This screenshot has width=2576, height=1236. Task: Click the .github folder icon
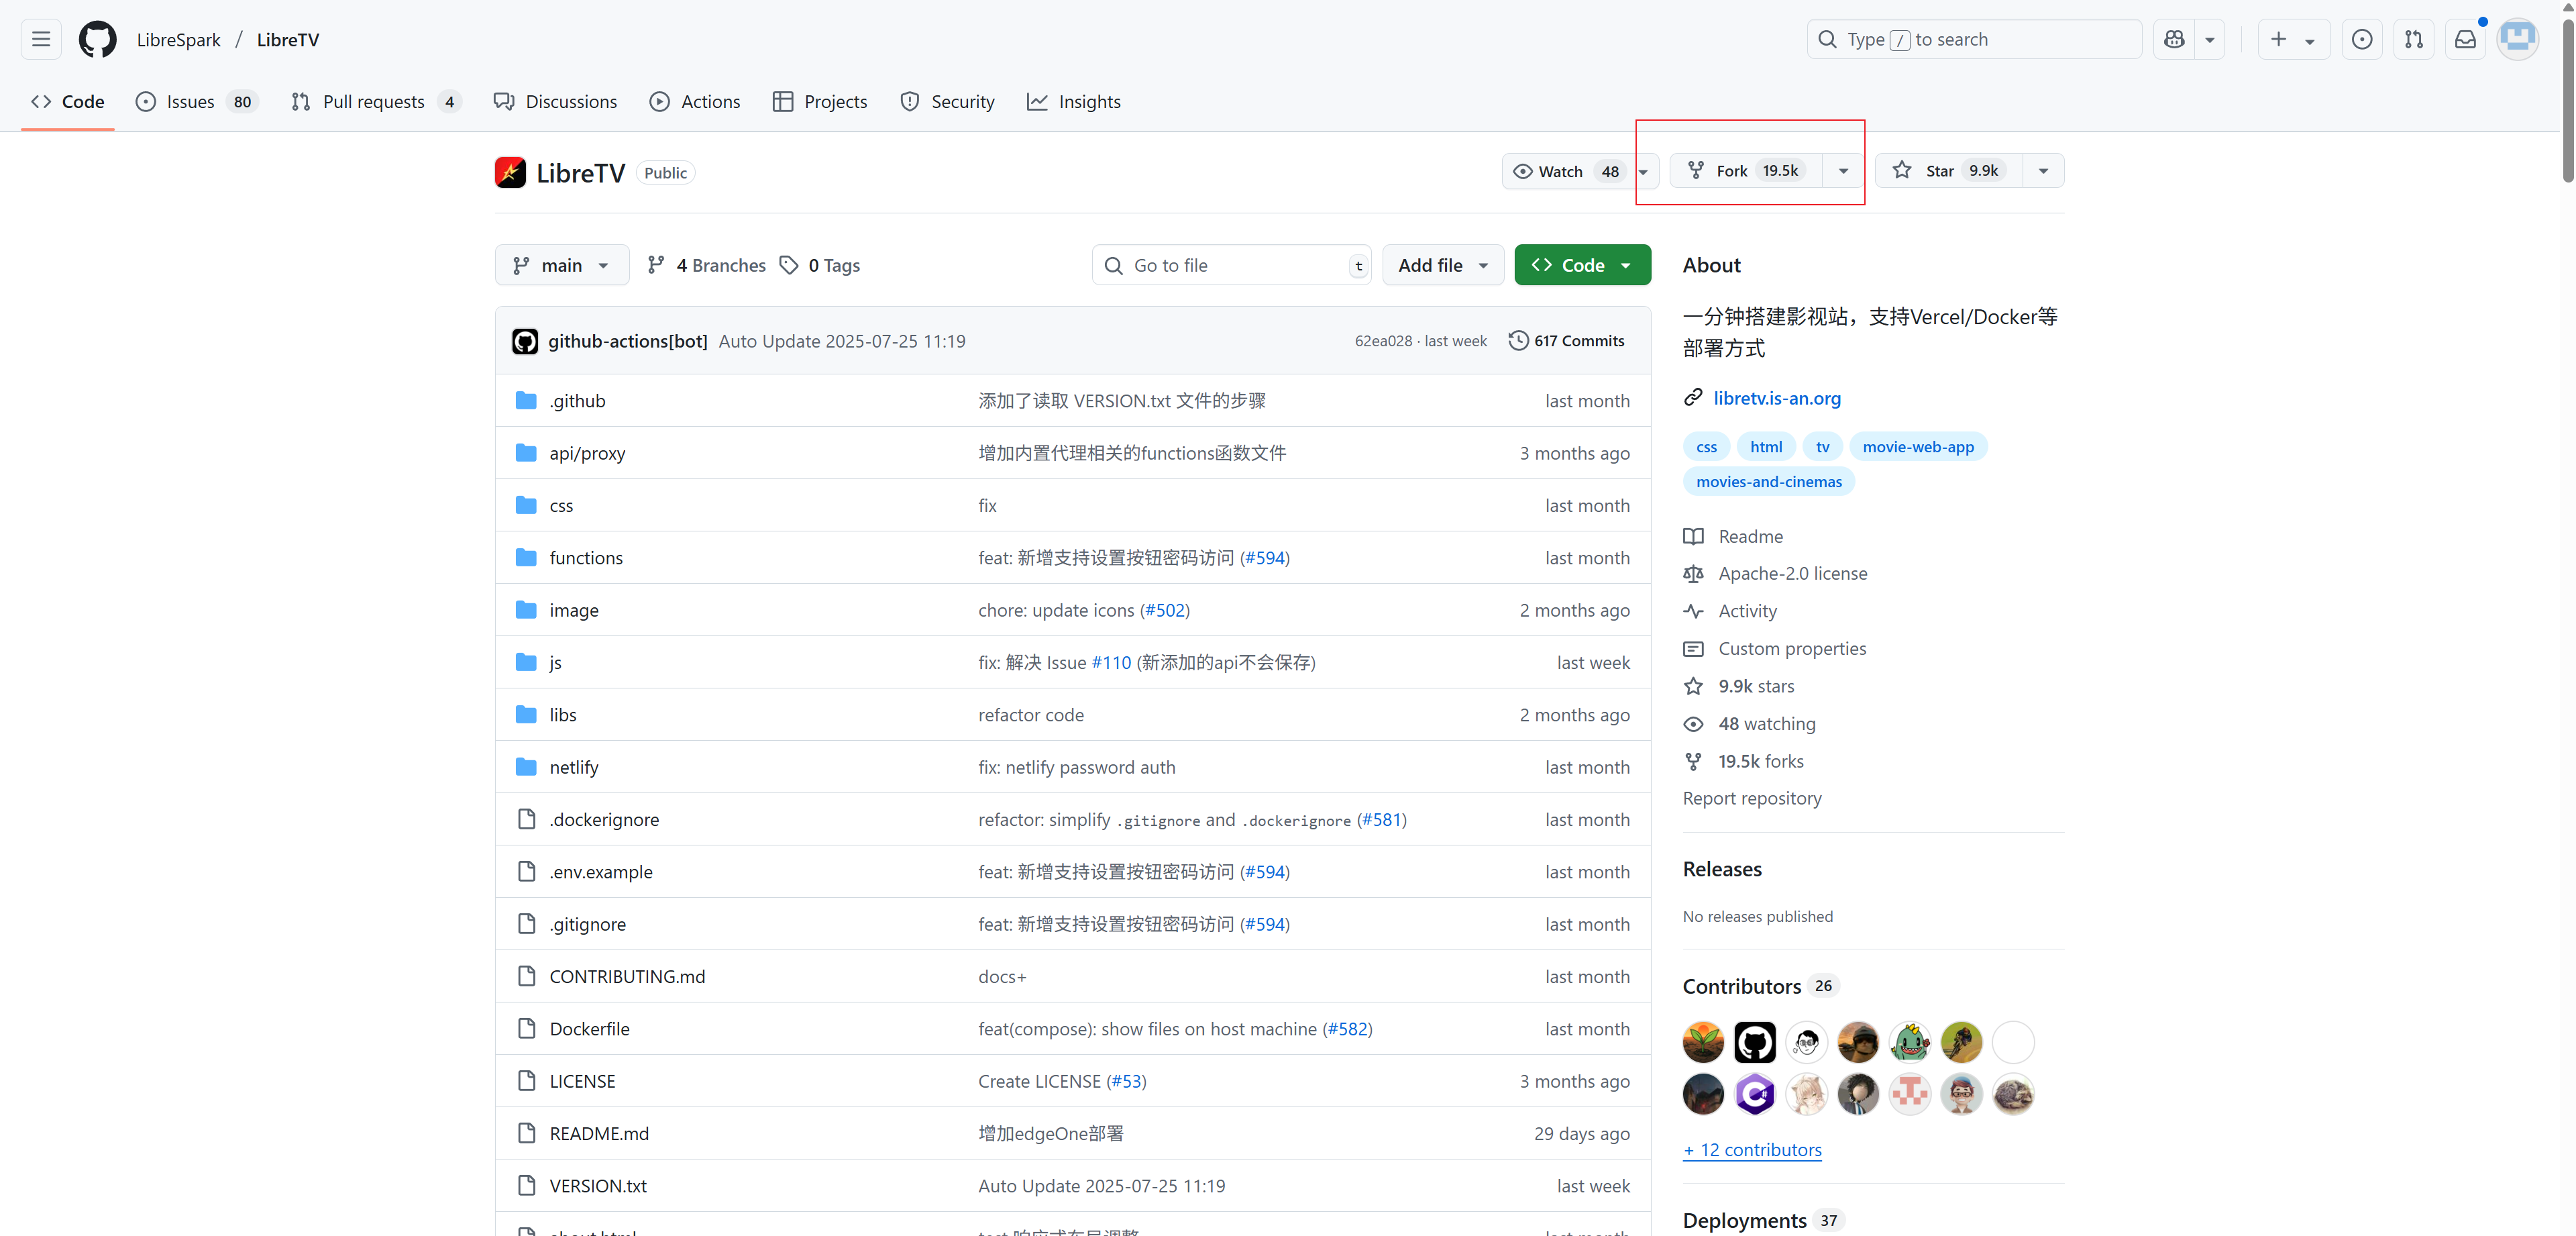click(526, 400)
